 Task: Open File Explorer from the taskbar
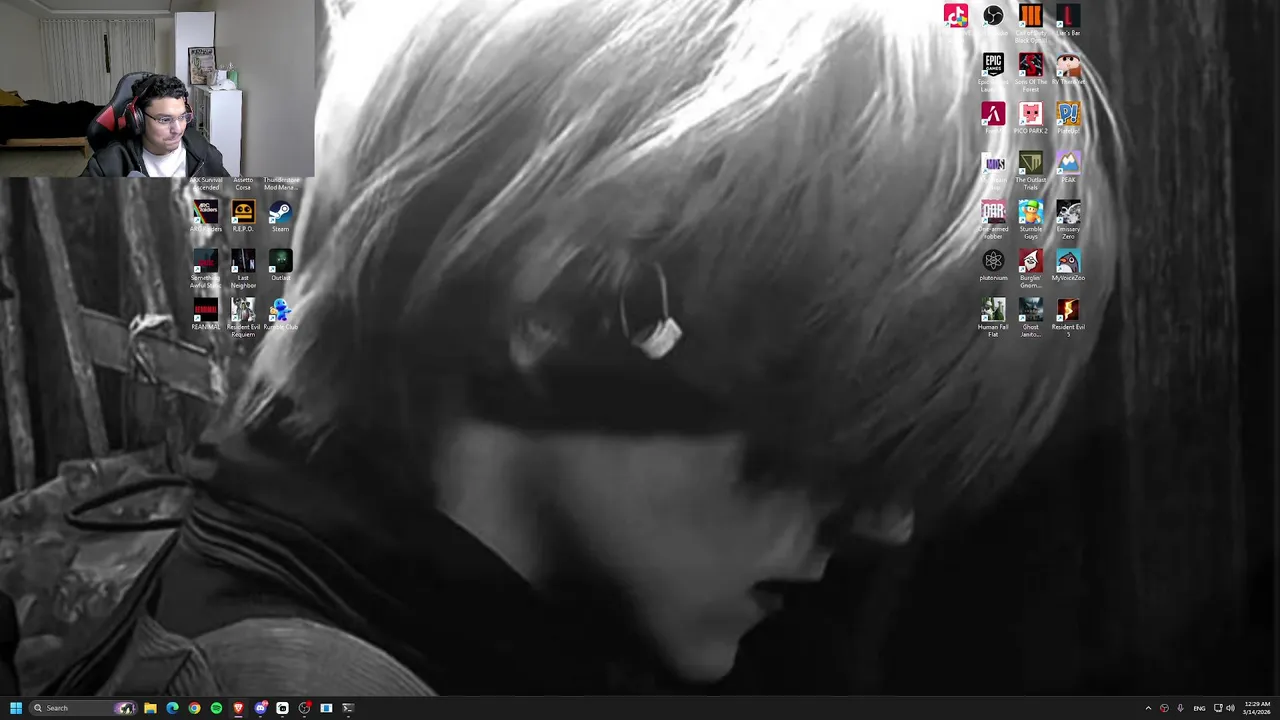[x=150, y=708]
